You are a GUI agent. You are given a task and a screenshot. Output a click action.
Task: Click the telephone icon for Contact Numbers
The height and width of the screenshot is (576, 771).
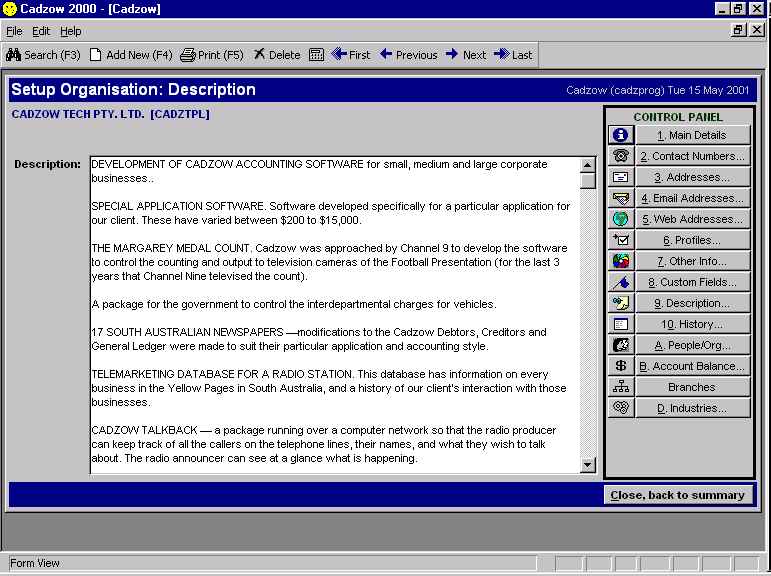(621, 156)
